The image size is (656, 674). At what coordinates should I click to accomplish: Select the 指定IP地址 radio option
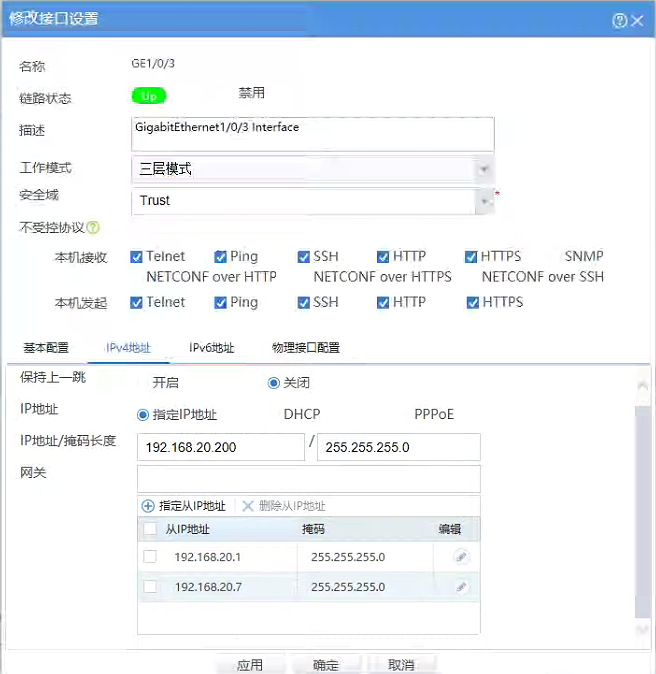143,415
